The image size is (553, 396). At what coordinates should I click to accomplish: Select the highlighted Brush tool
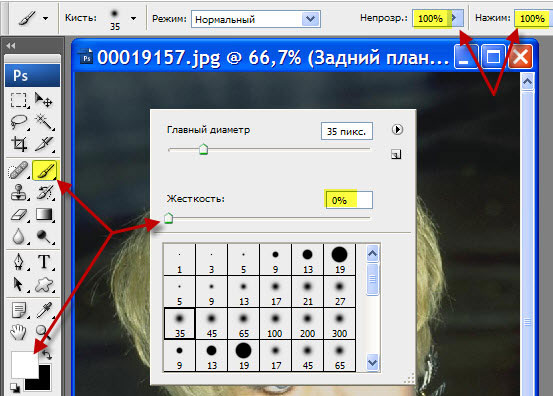coord(44,171)
